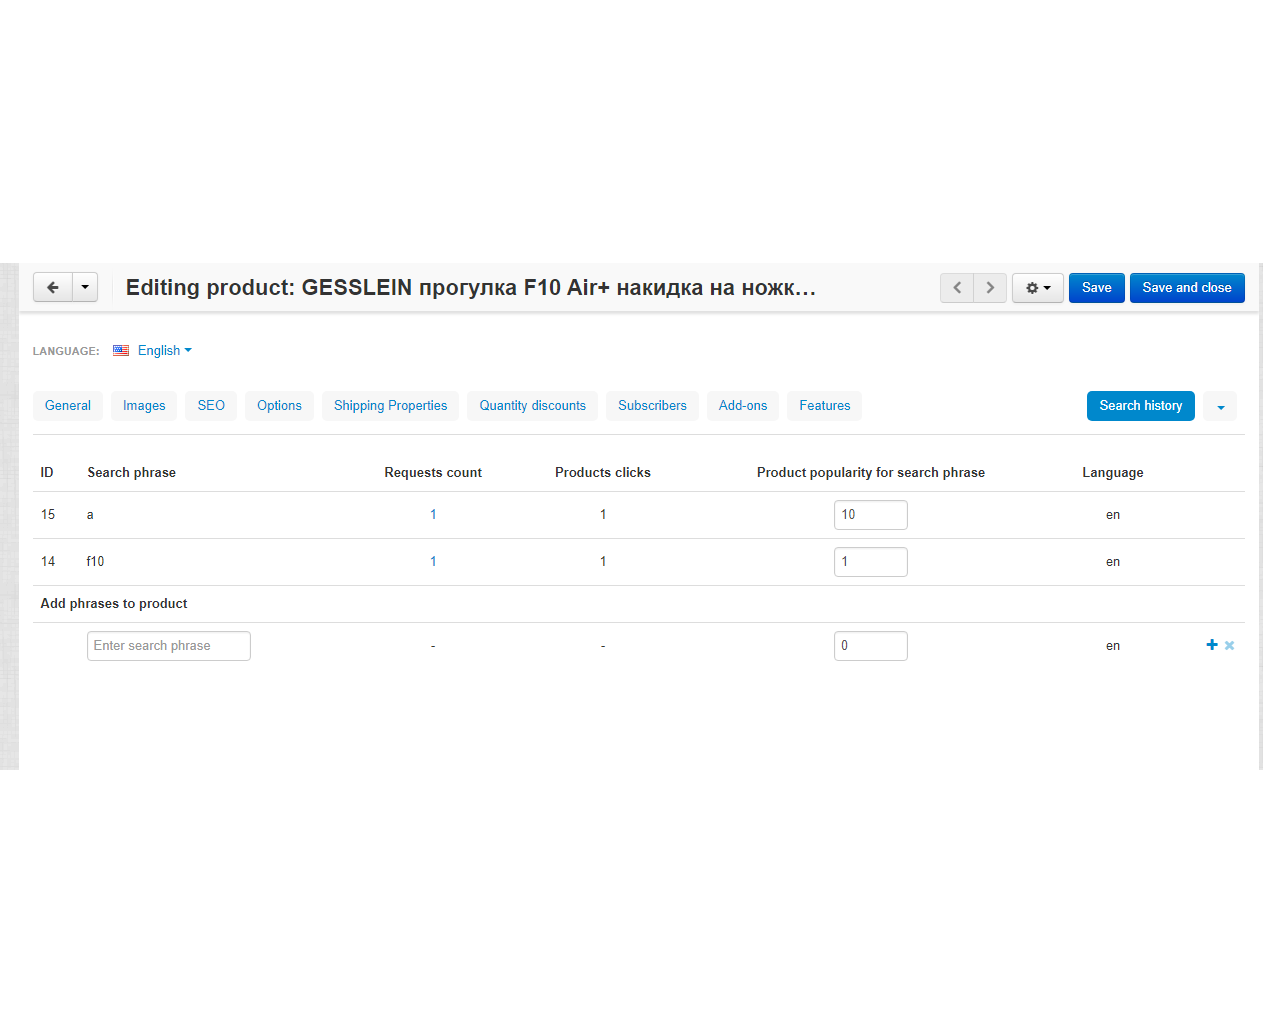This screenshot has width=1263, height=1034.
Task: Open the dropdown next to back arrow
Action: tap(85, 288)
